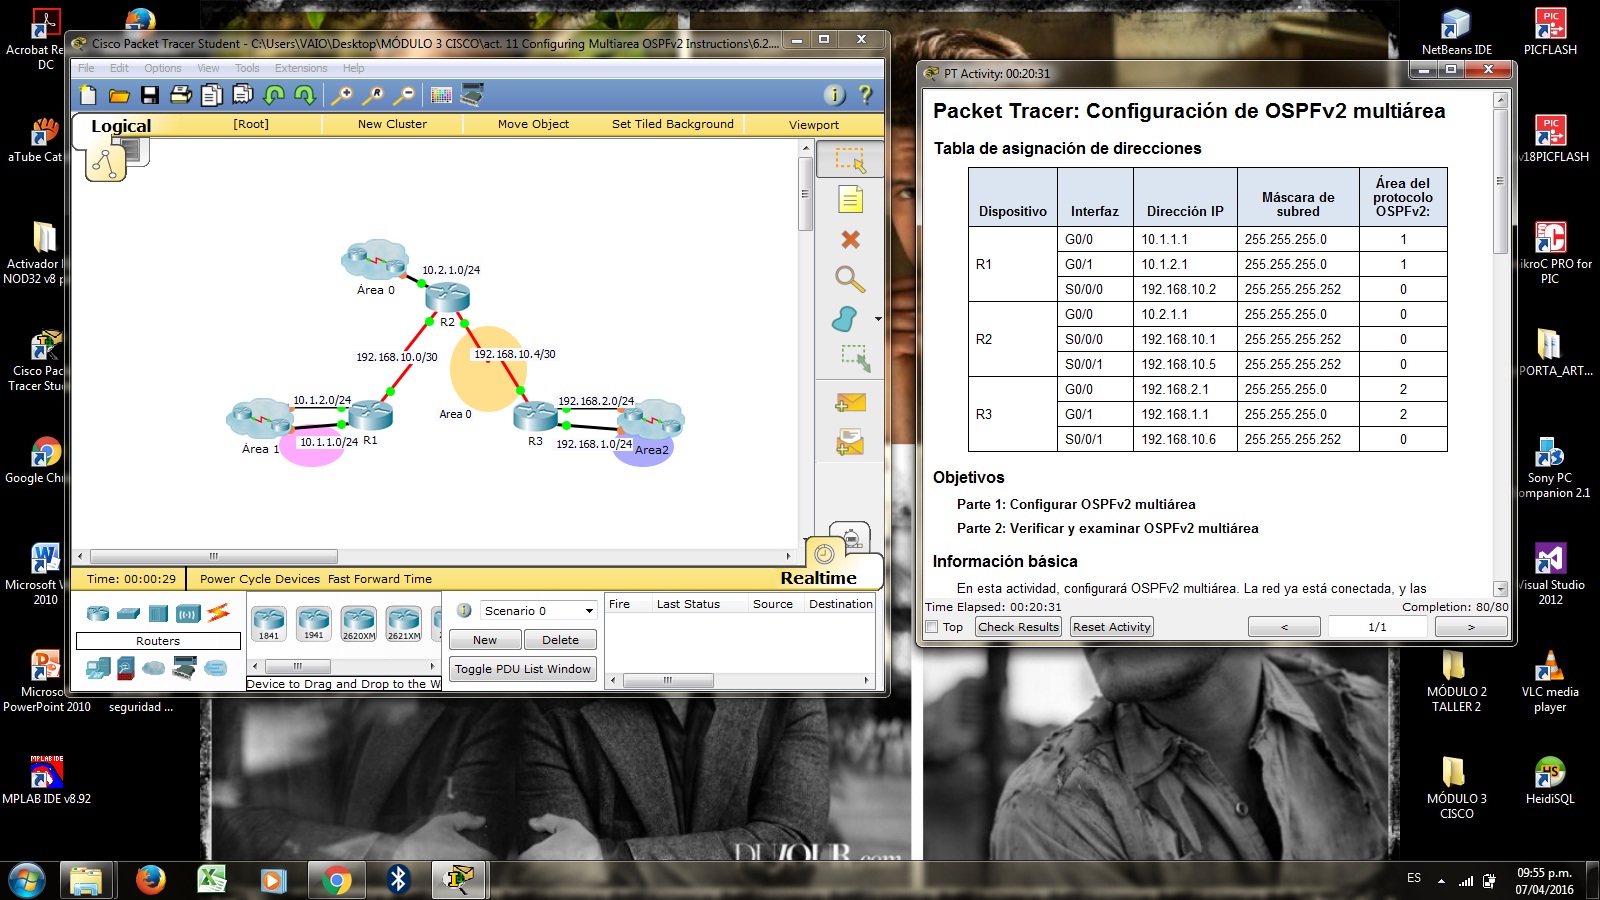Click New Cluster button
Screen dimensions: 1600x900
pyautogui.click(x=392, y=124)
